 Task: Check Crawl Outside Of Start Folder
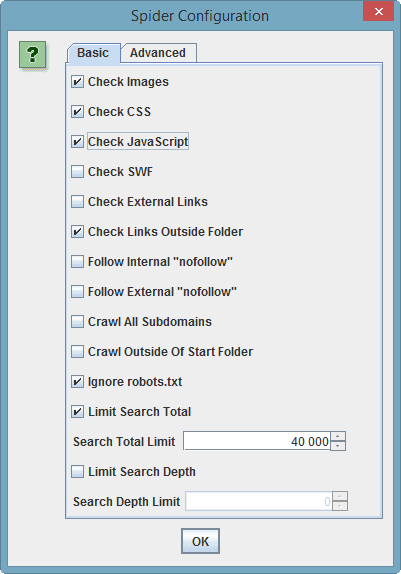77,352
